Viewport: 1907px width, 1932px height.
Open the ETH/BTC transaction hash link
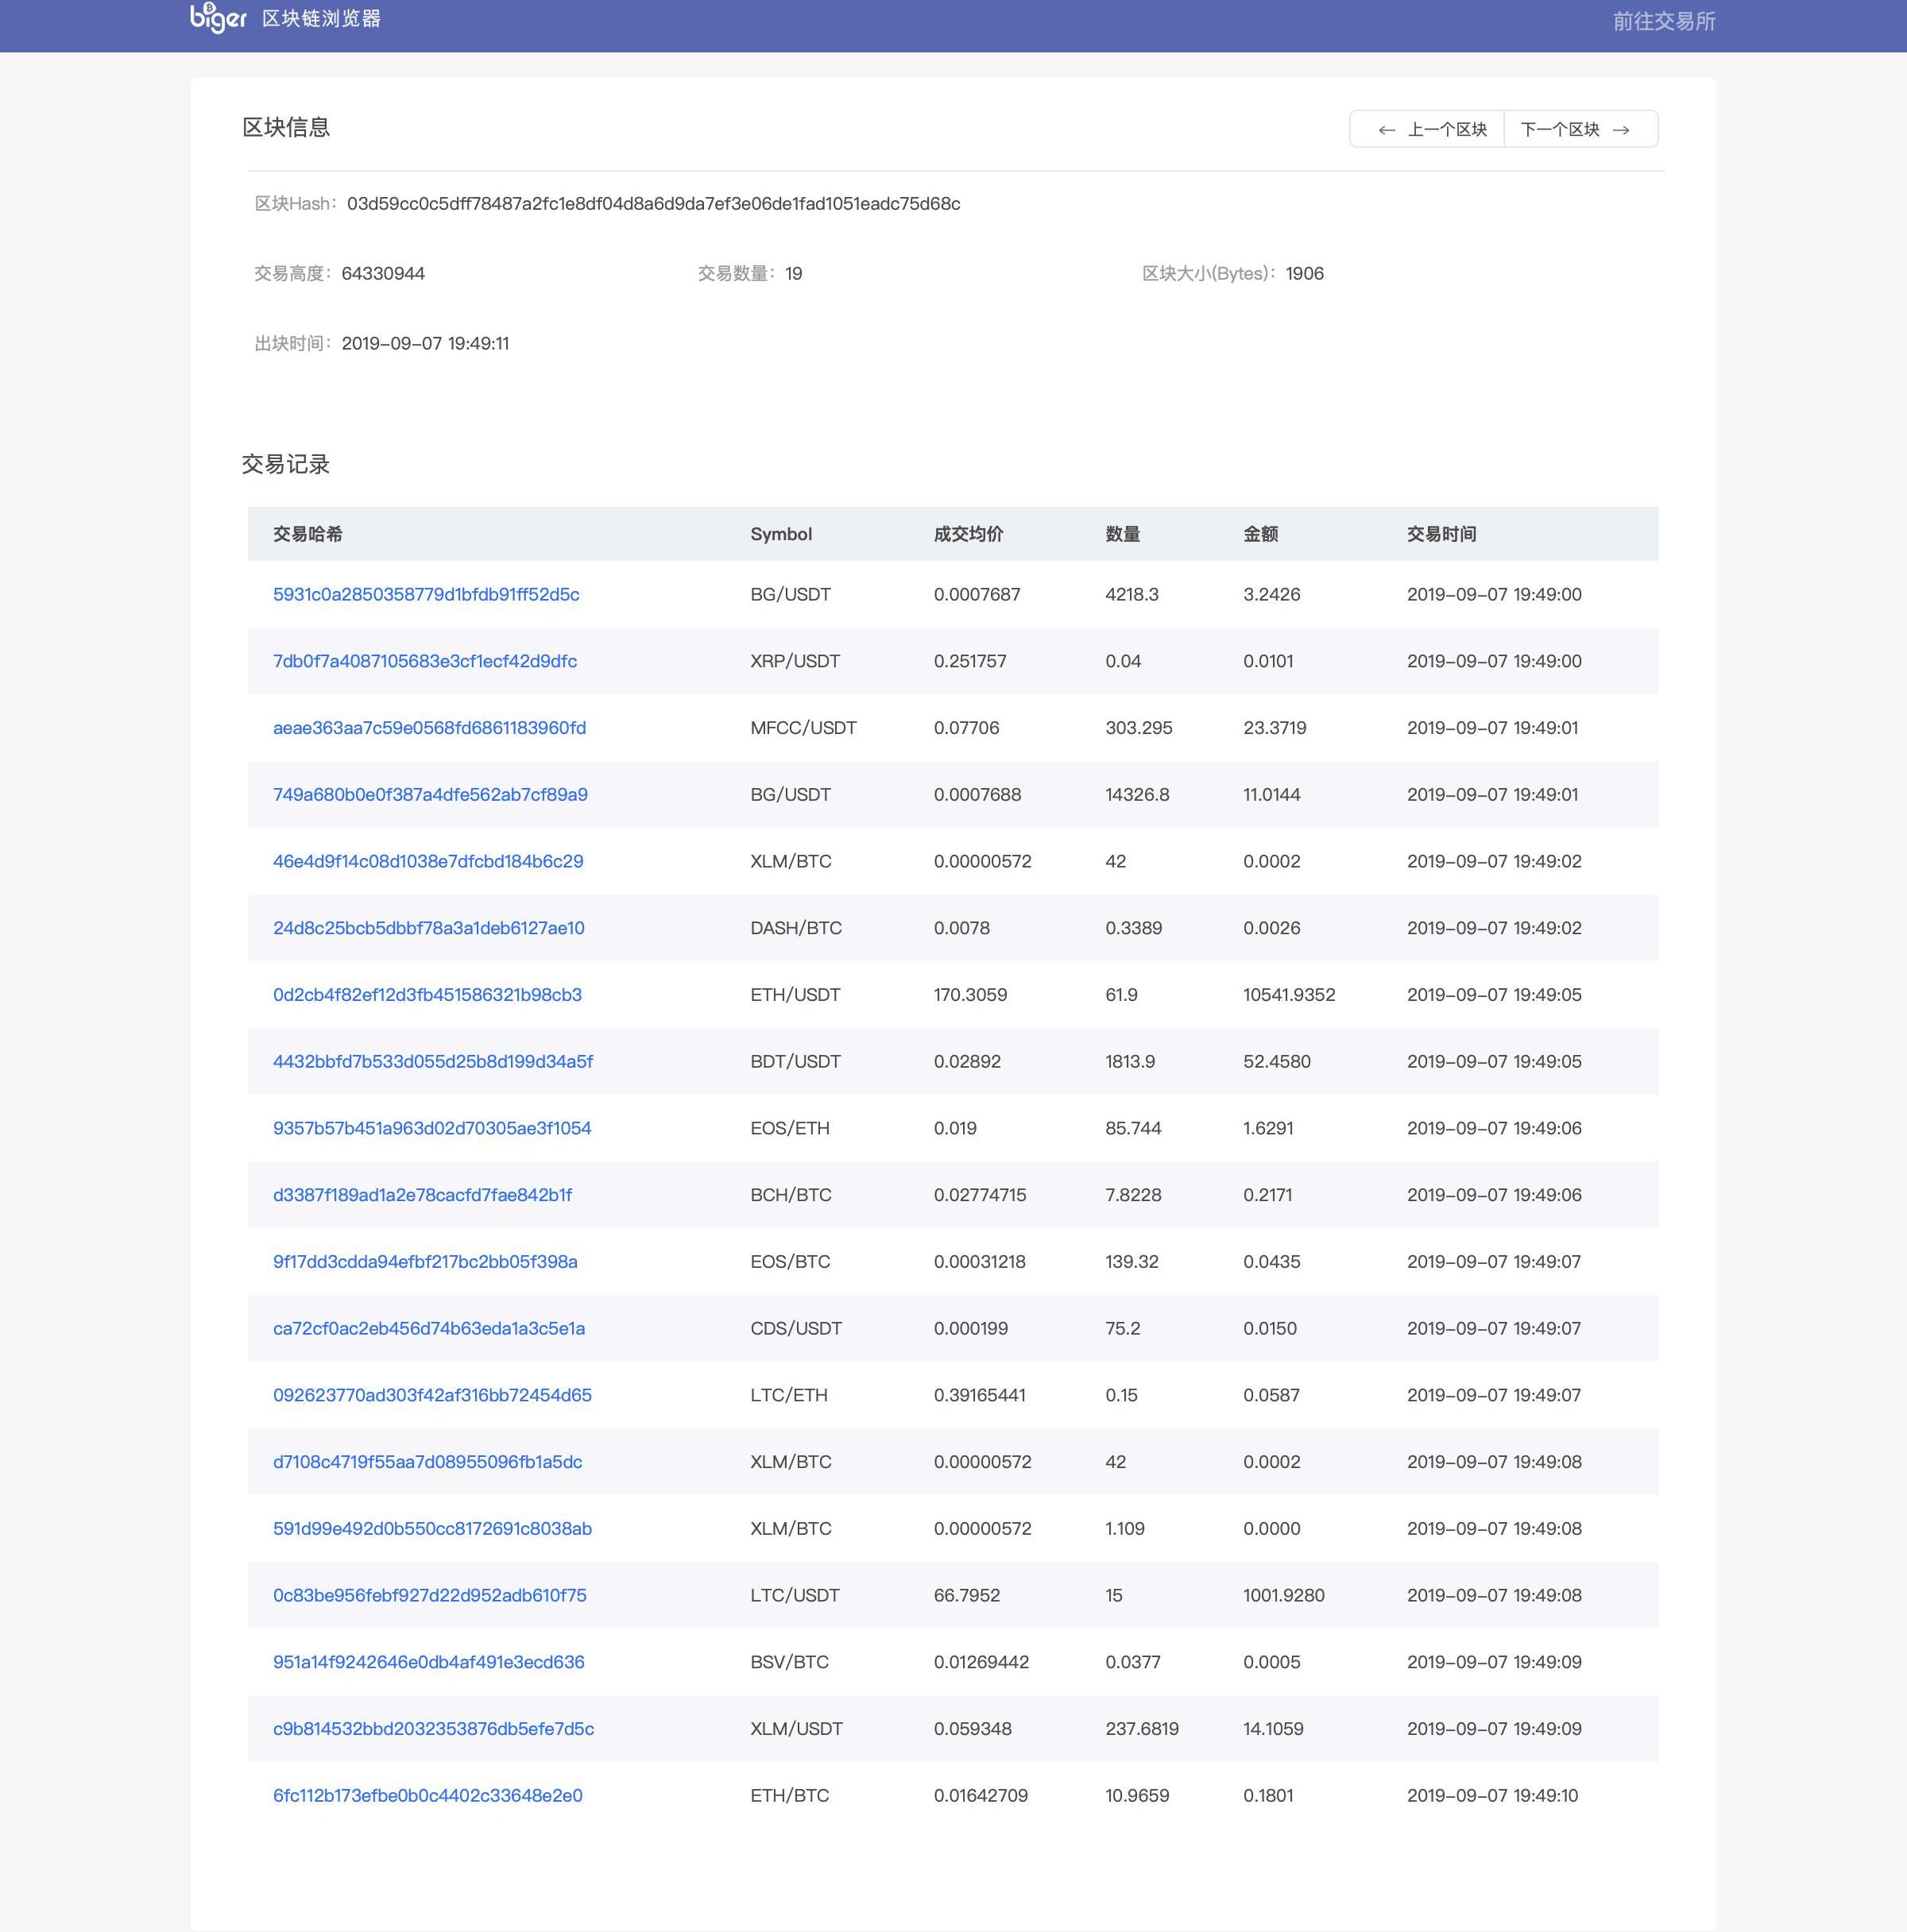427,1795
